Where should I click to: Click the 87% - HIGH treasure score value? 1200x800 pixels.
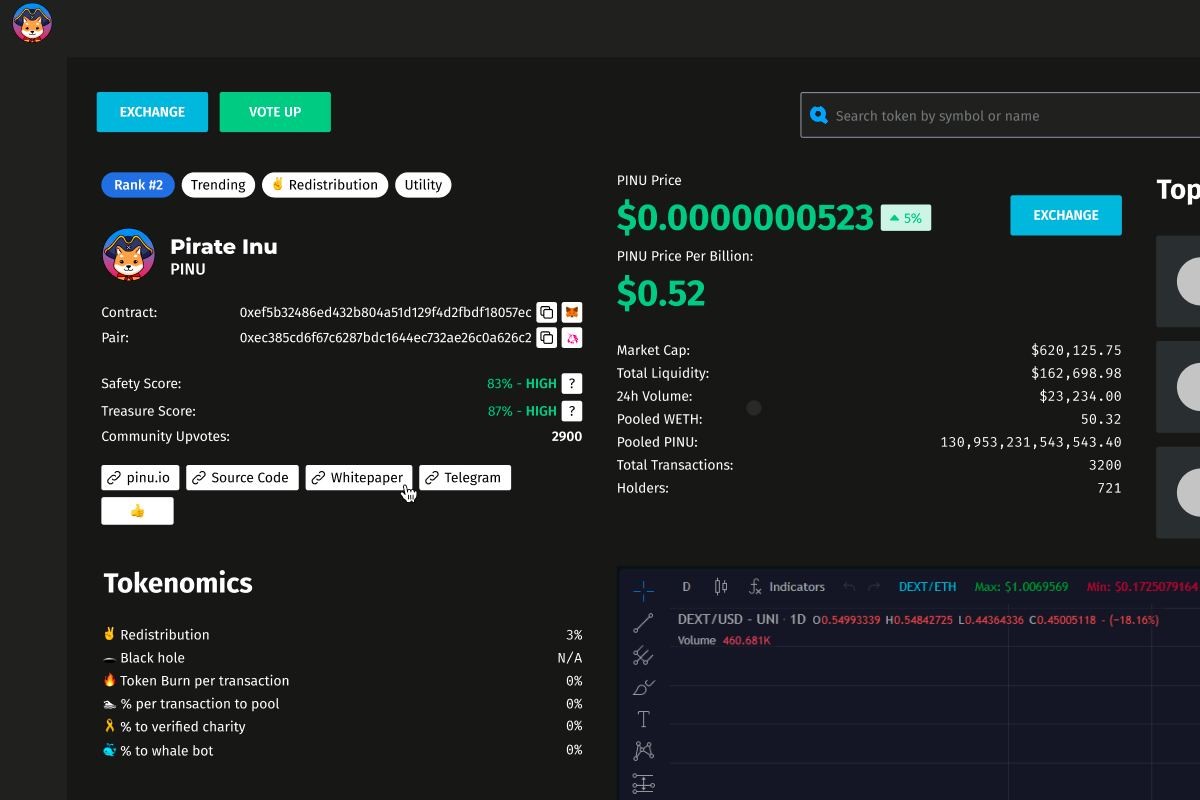click(522, 411)
